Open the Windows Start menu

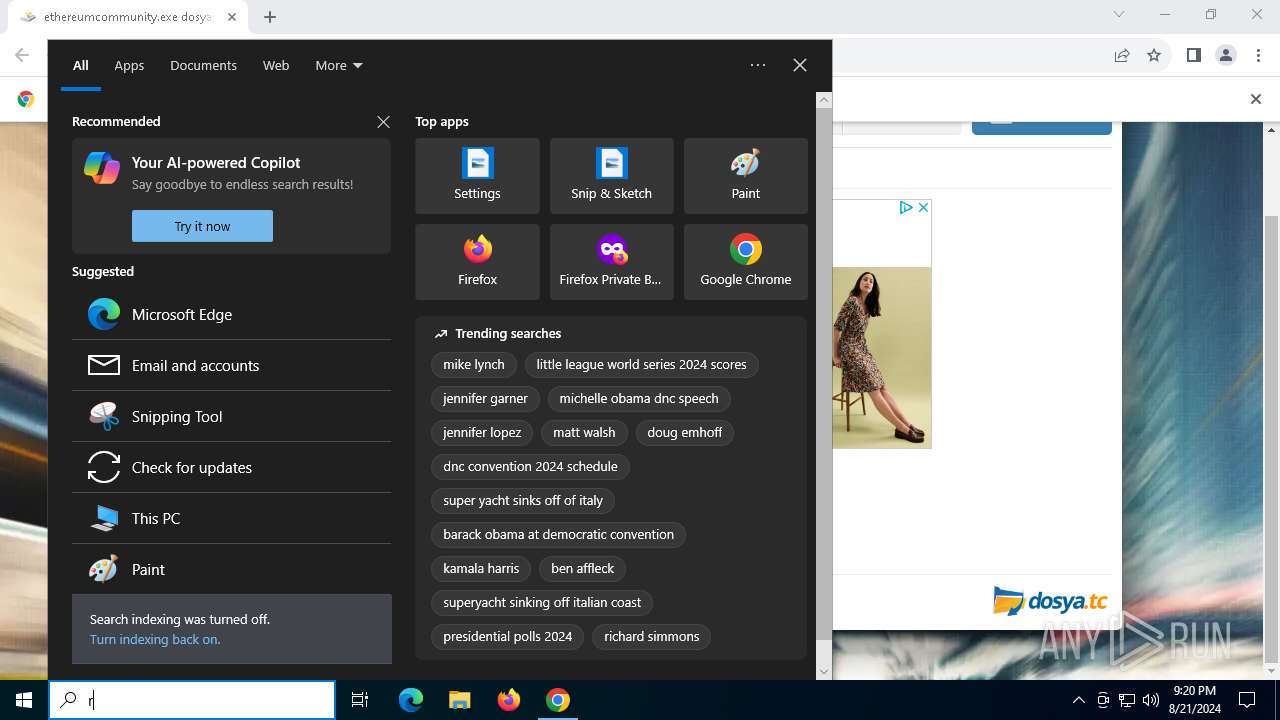[24, 700]
